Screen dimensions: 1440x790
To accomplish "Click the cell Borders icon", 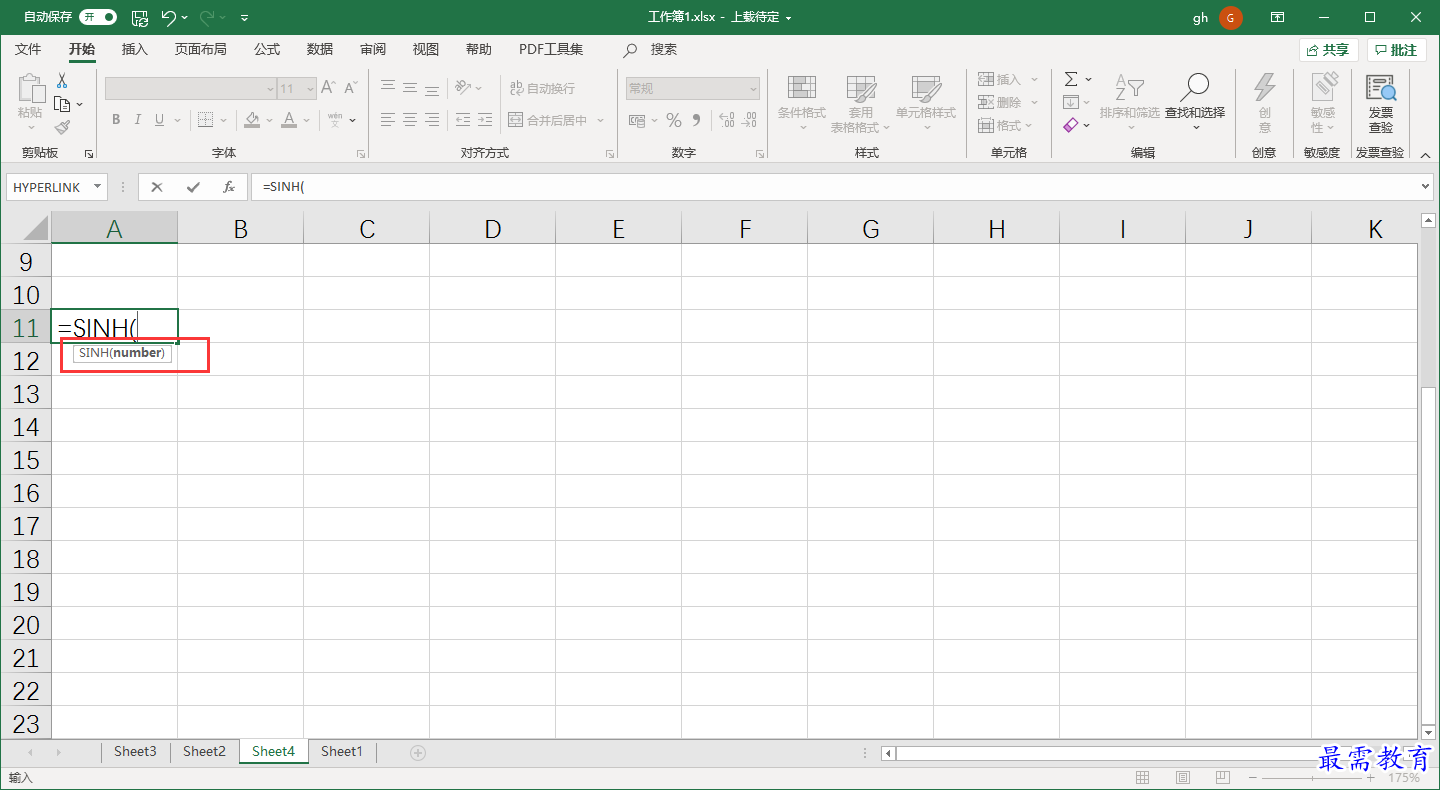I will 205,120.
